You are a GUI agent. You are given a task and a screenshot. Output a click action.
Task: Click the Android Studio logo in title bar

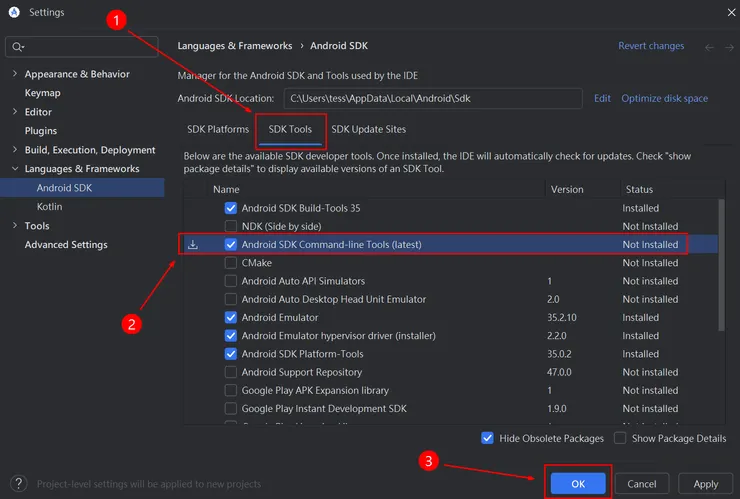pyautogui.click(x=13, y=12)
